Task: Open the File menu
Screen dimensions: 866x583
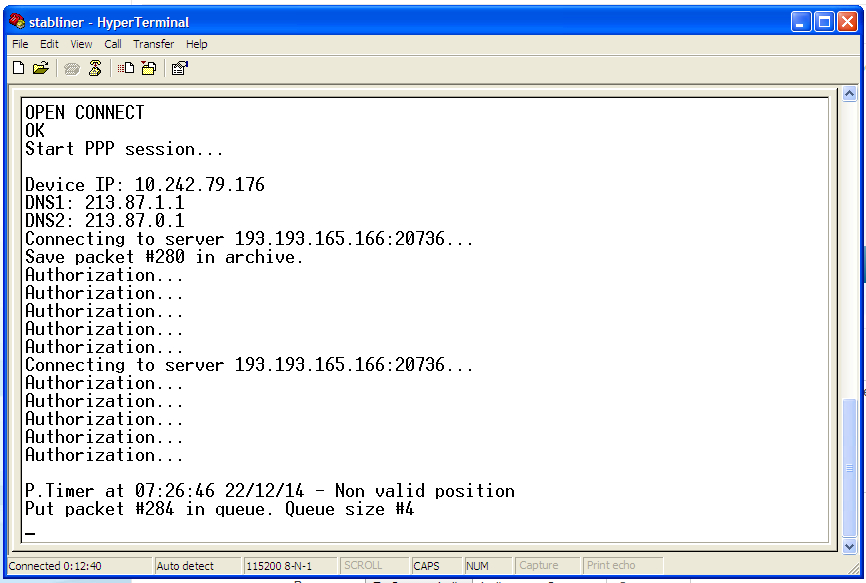Action: click(20, 44)
